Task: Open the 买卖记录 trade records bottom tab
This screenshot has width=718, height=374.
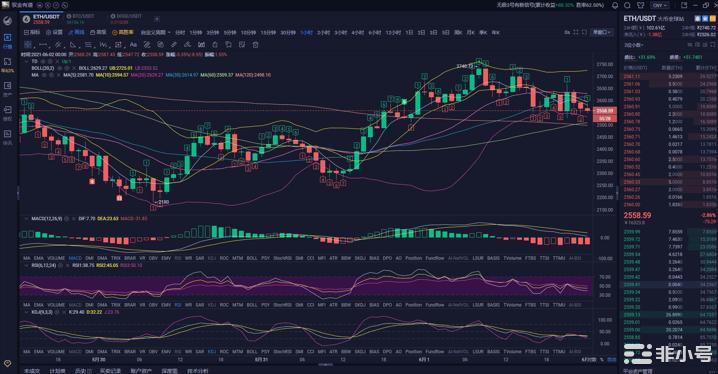Action: pyautogui.click(x=110, y=370)
